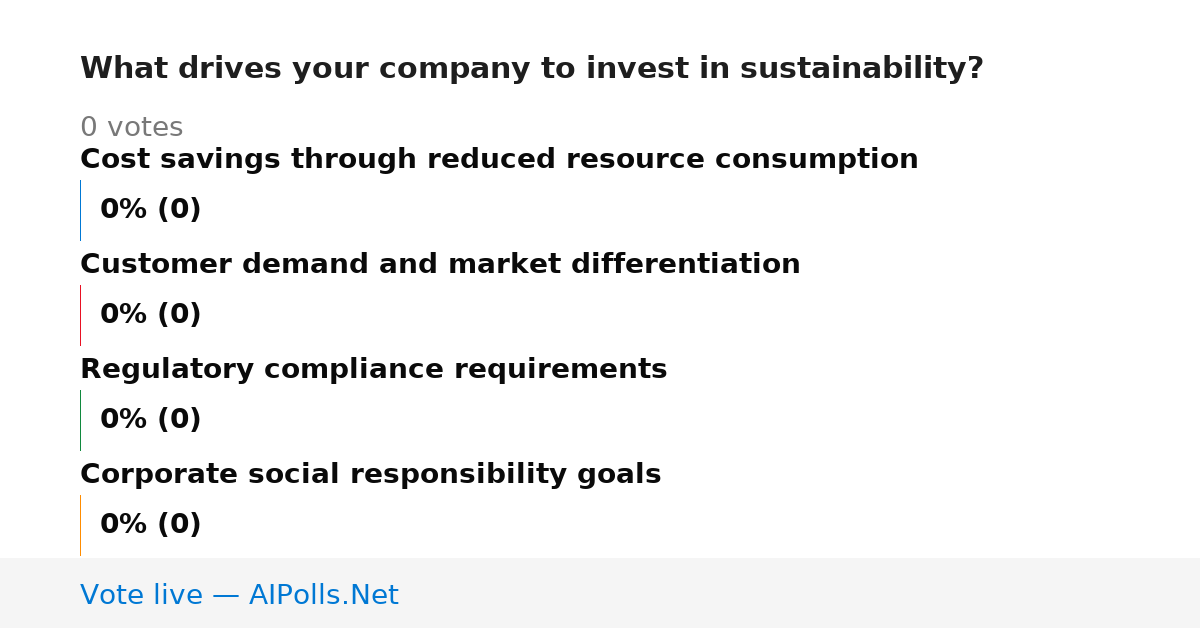Click the red bar for Customer demand
Screen dimensions: 1200x628
click(80, 315)
